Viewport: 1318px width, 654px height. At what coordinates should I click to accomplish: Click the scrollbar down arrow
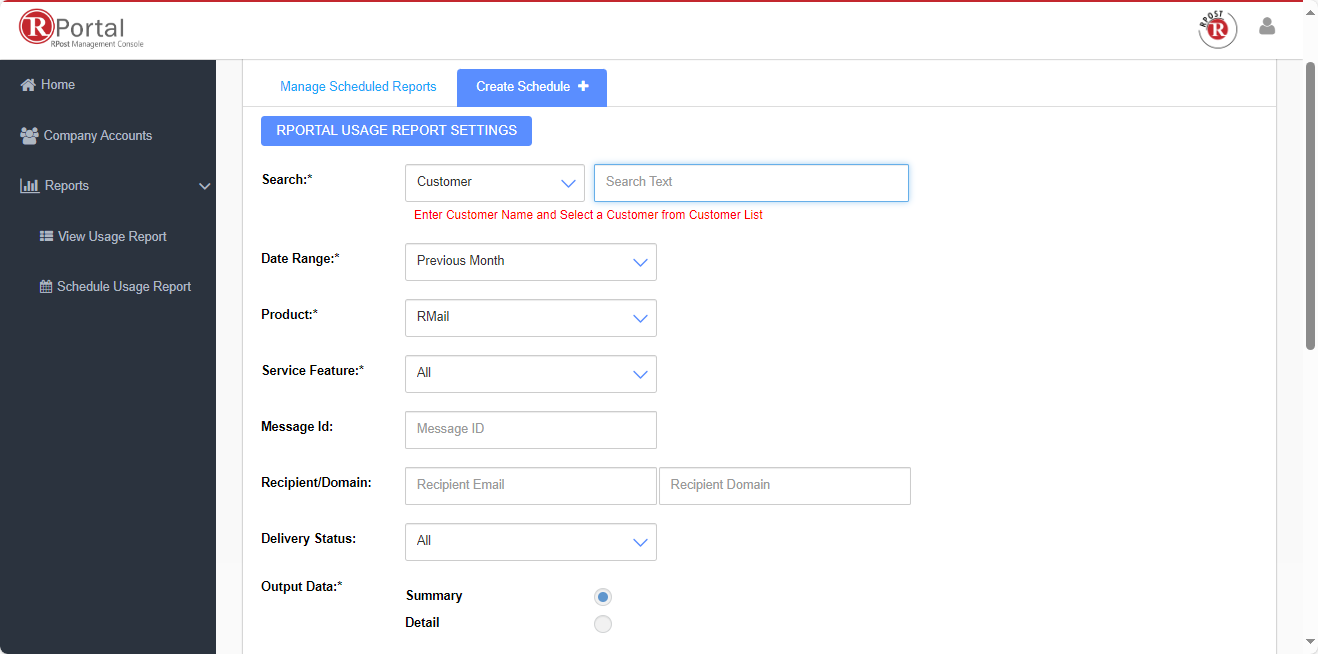pos(1310,641)
